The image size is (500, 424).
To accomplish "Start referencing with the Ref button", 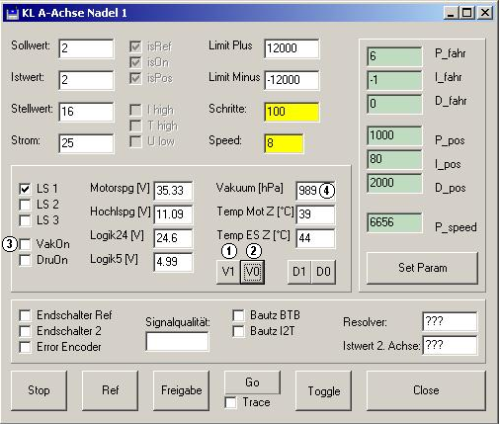I will (110, 390).
